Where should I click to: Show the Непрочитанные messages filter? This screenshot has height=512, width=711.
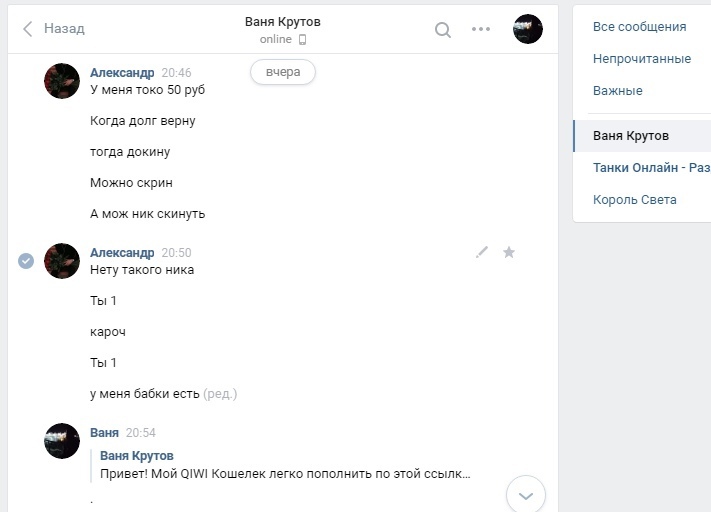(x=641, y=59)
